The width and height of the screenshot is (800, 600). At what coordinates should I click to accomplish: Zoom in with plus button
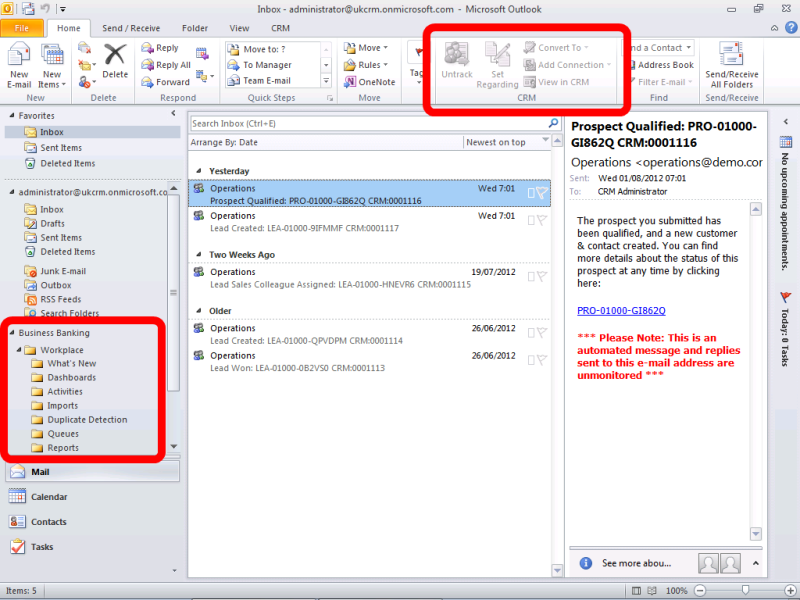tap(790, 590)
